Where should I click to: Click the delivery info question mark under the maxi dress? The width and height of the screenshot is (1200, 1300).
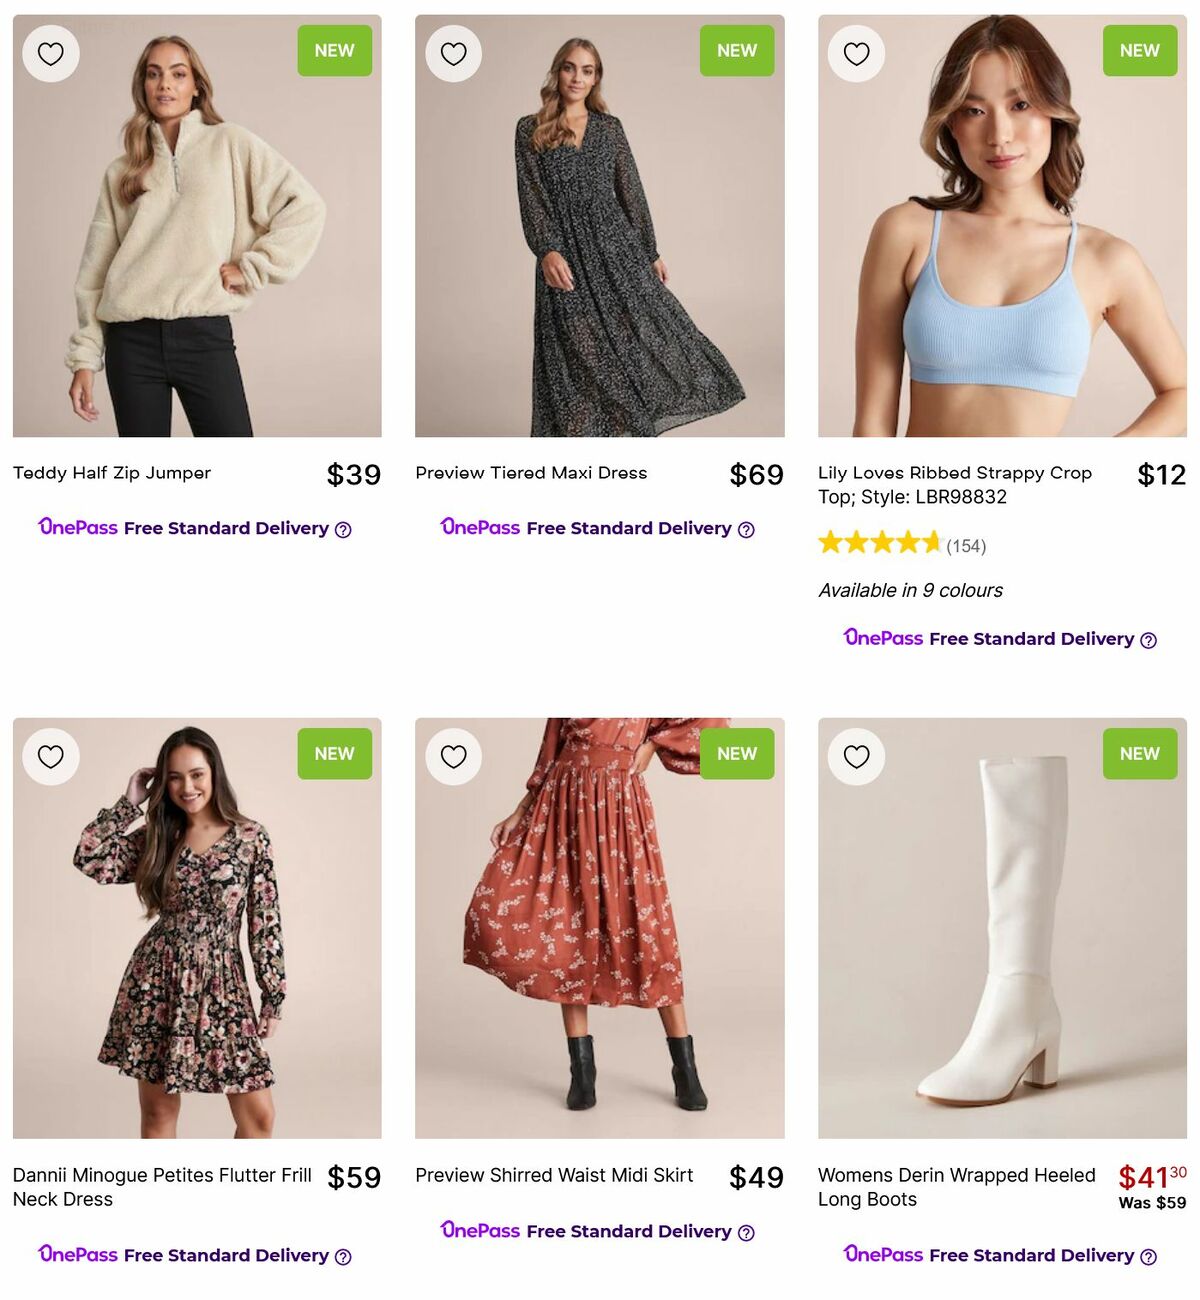pos(747,529)
